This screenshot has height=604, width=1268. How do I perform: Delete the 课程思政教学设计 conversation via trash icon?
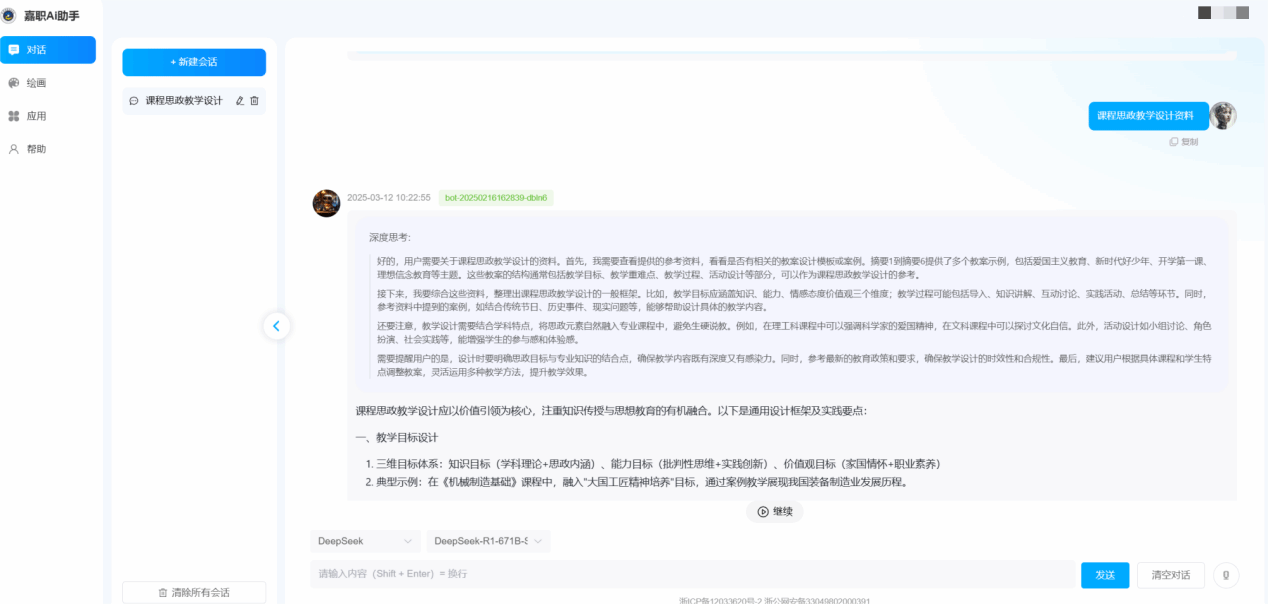pos(254,101)
